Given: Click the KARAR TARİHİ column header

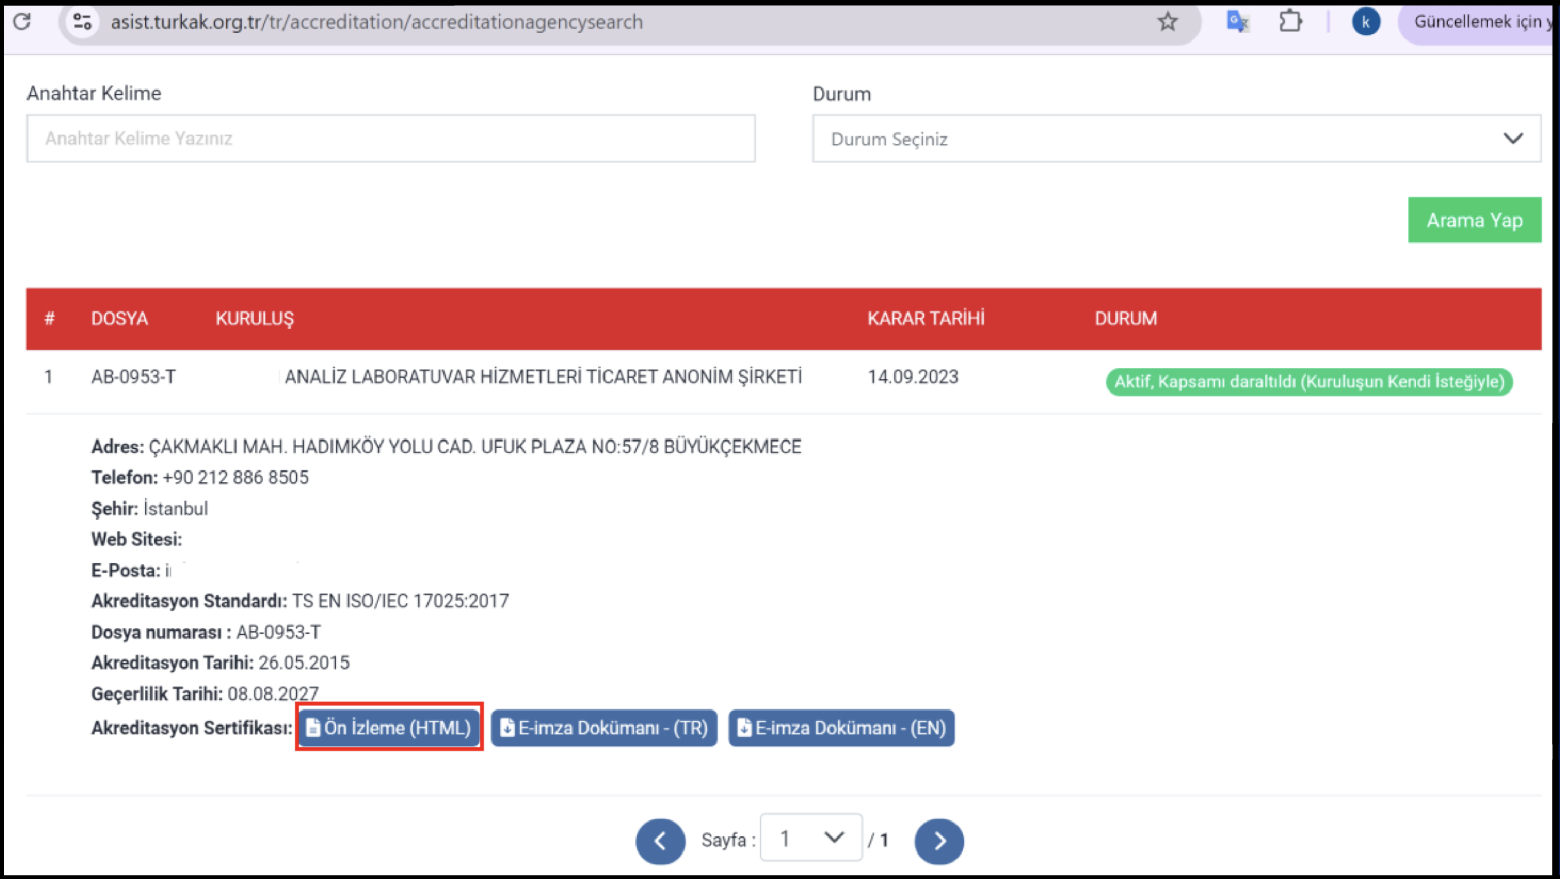Looking at the screenshot, I should click(926, 318).
